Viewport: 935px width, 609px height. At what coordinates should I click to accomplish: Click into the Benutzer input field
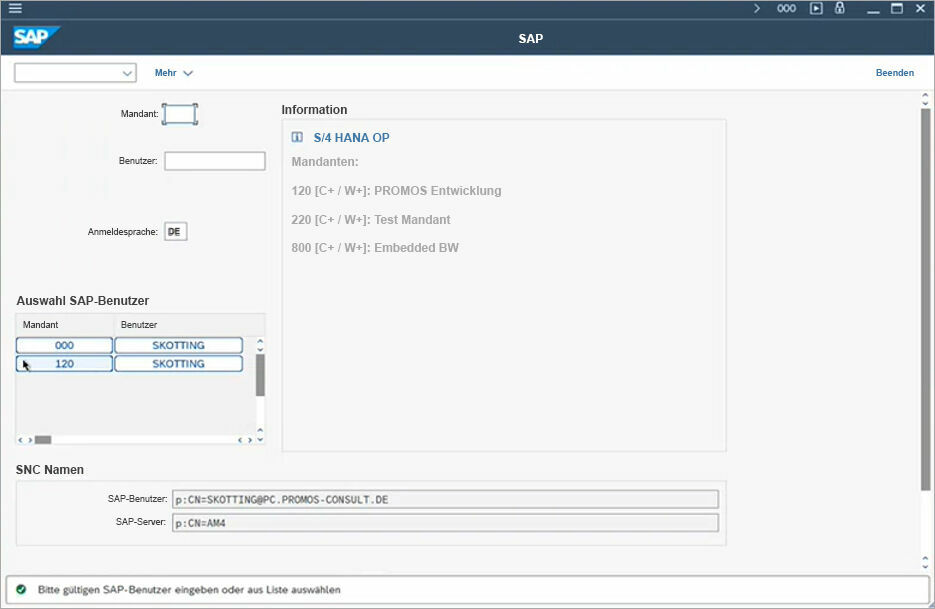click(214, 161)
